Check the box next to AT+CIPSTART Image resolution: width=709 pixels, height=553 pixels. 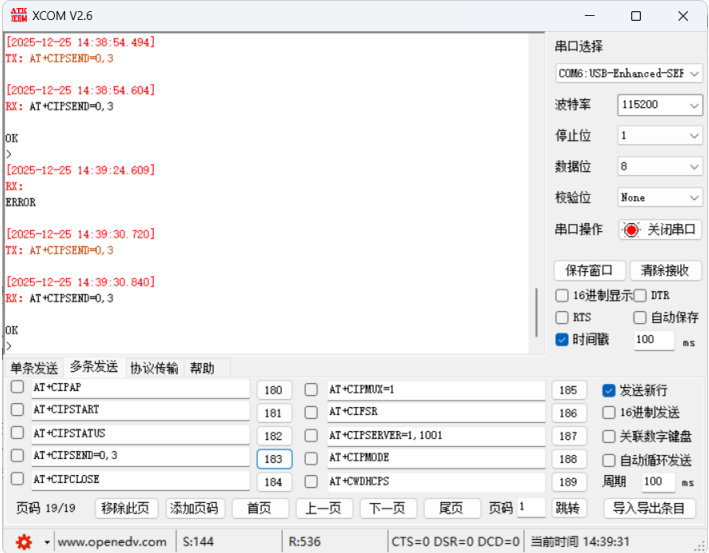17,410
